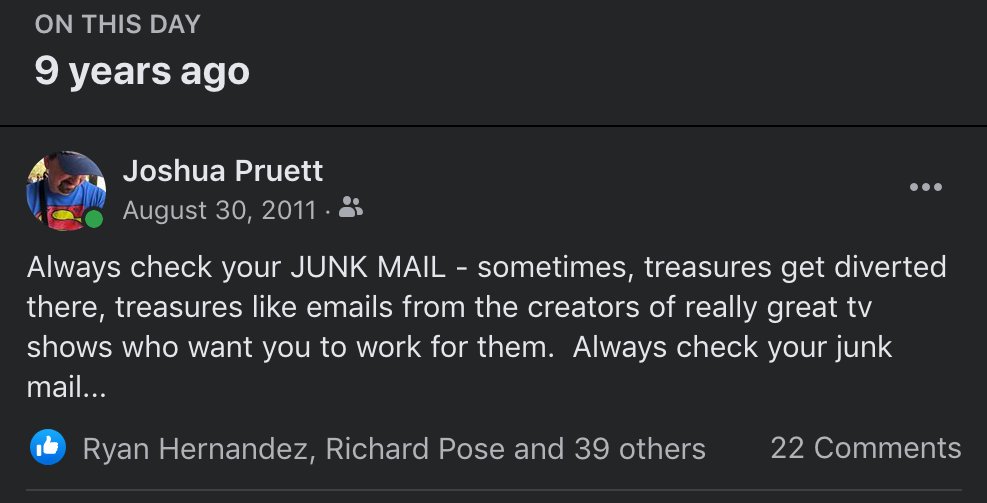This screenshot has height=503, width=987.
Task: Click the trailing mail... at post end
Action: pos(66,388)
